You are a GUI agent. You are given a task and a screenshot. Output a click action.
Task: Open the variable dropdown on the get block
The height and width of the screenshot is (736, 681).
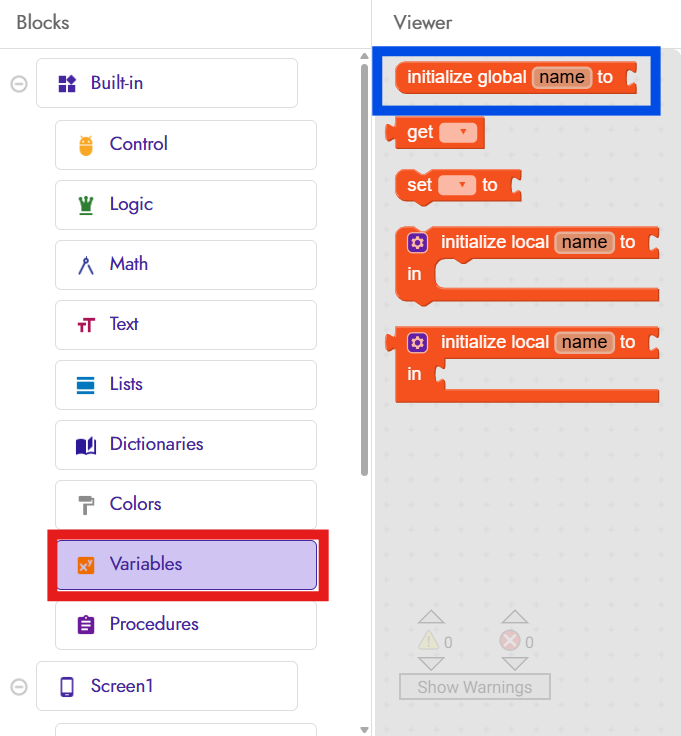tap(461, 133)
